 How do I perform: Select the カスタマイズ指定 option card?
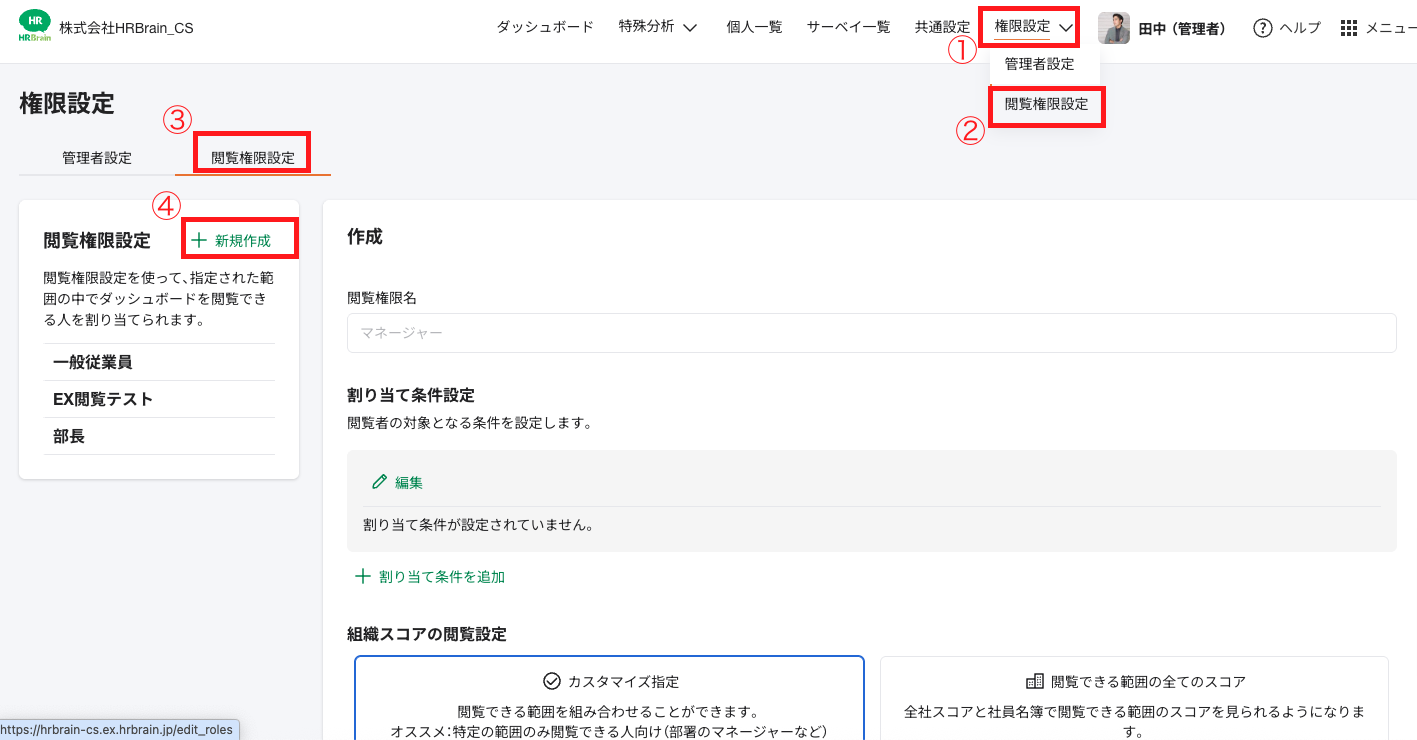pos(609,700)
